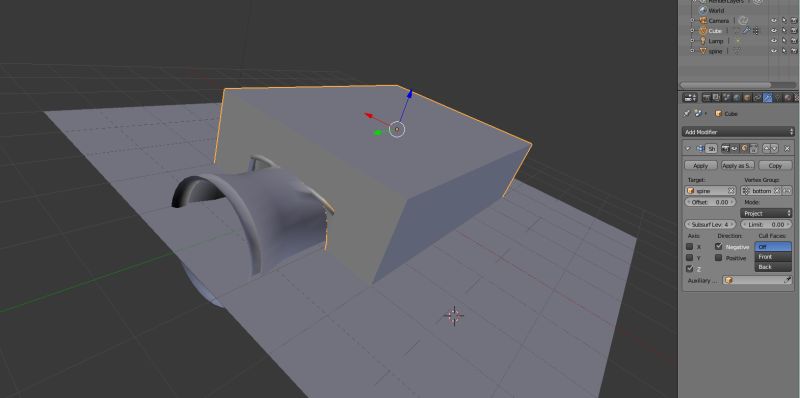Enable the Positive direction checkbox
The height and width of the screenshot is (398, 800).
click(x=718, y=258)
